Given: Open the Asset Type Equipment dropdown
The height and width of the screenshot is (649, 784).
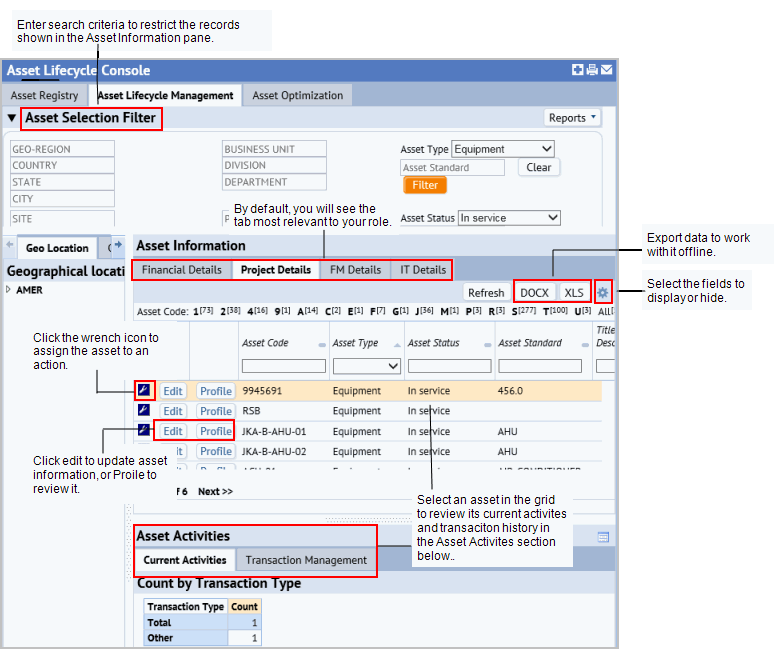Looking at the screenshot, I should coord(503,149).
